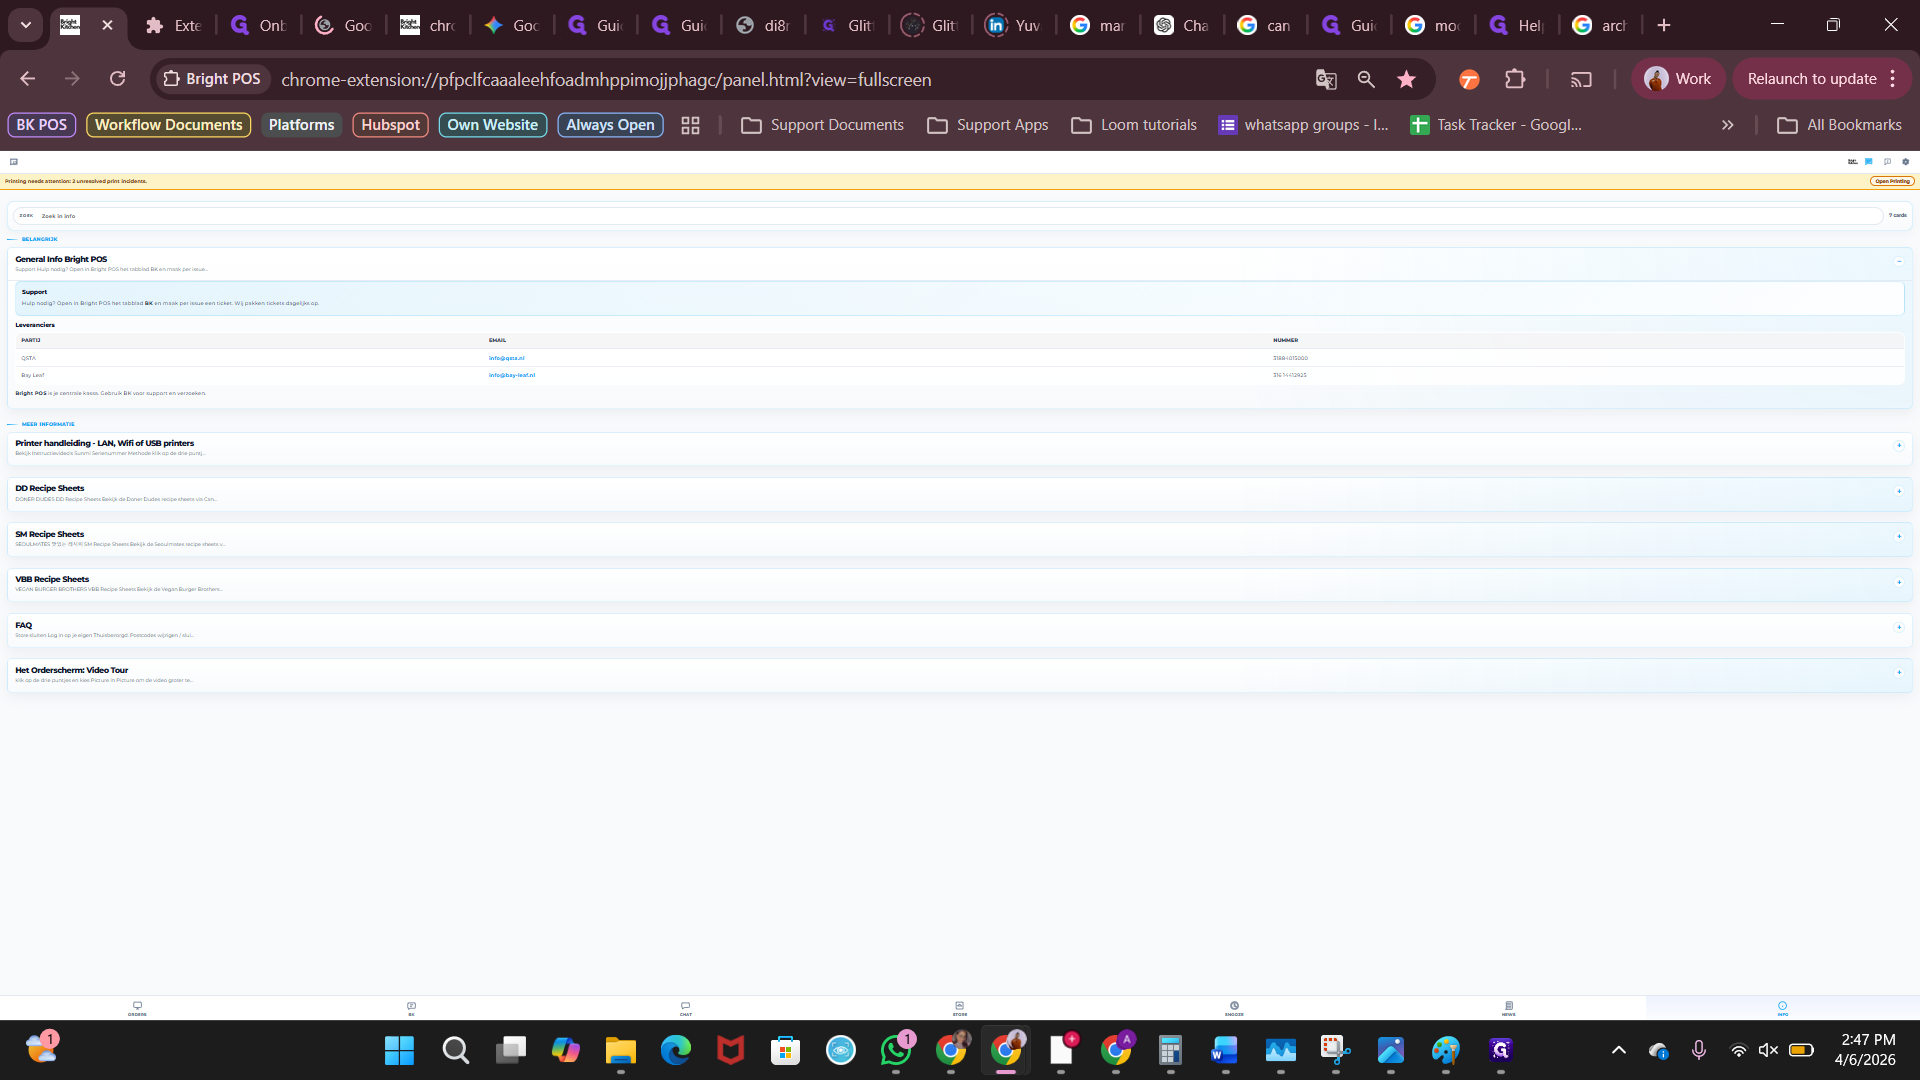Click the Chrome zoom magnifier icon in address bar

click(1365, 79)
